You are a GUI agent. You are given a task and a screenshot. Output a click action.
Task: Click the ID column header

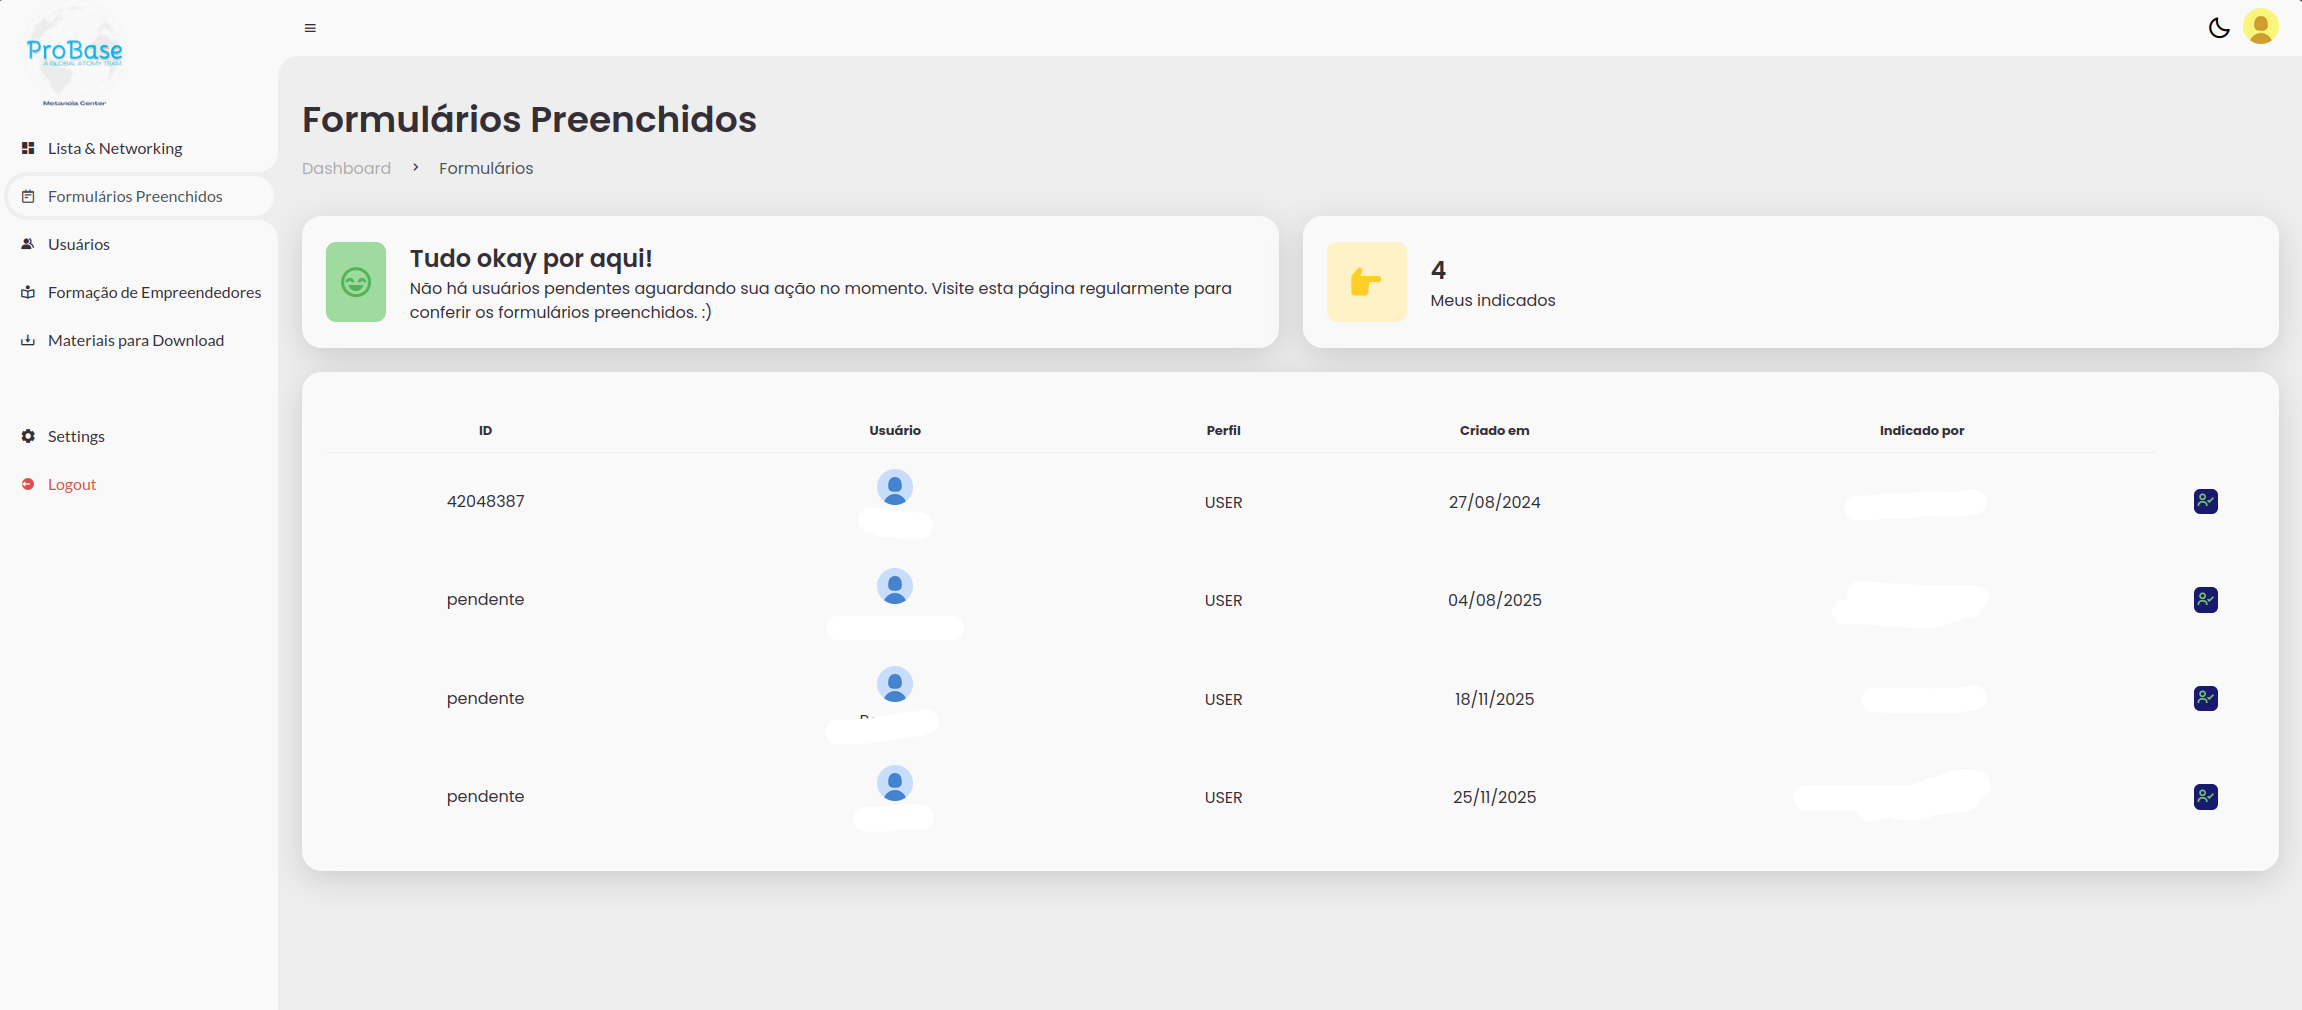point(485,430)
